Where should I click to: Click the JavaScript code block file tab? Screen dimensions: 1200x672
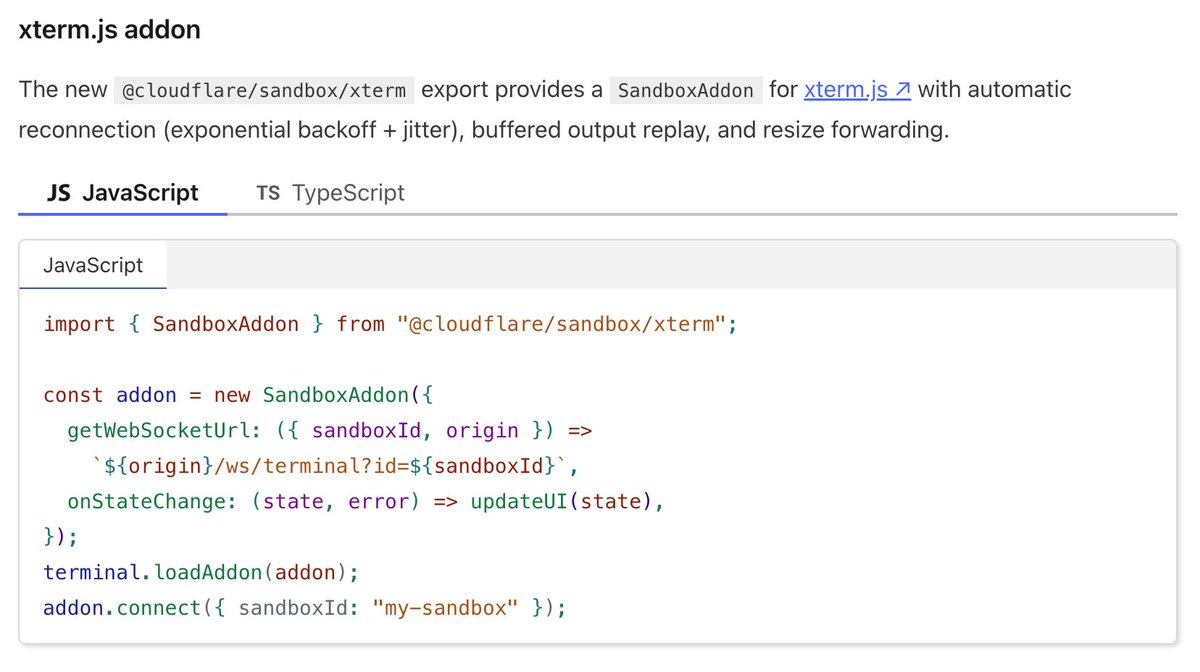(93, 265)
